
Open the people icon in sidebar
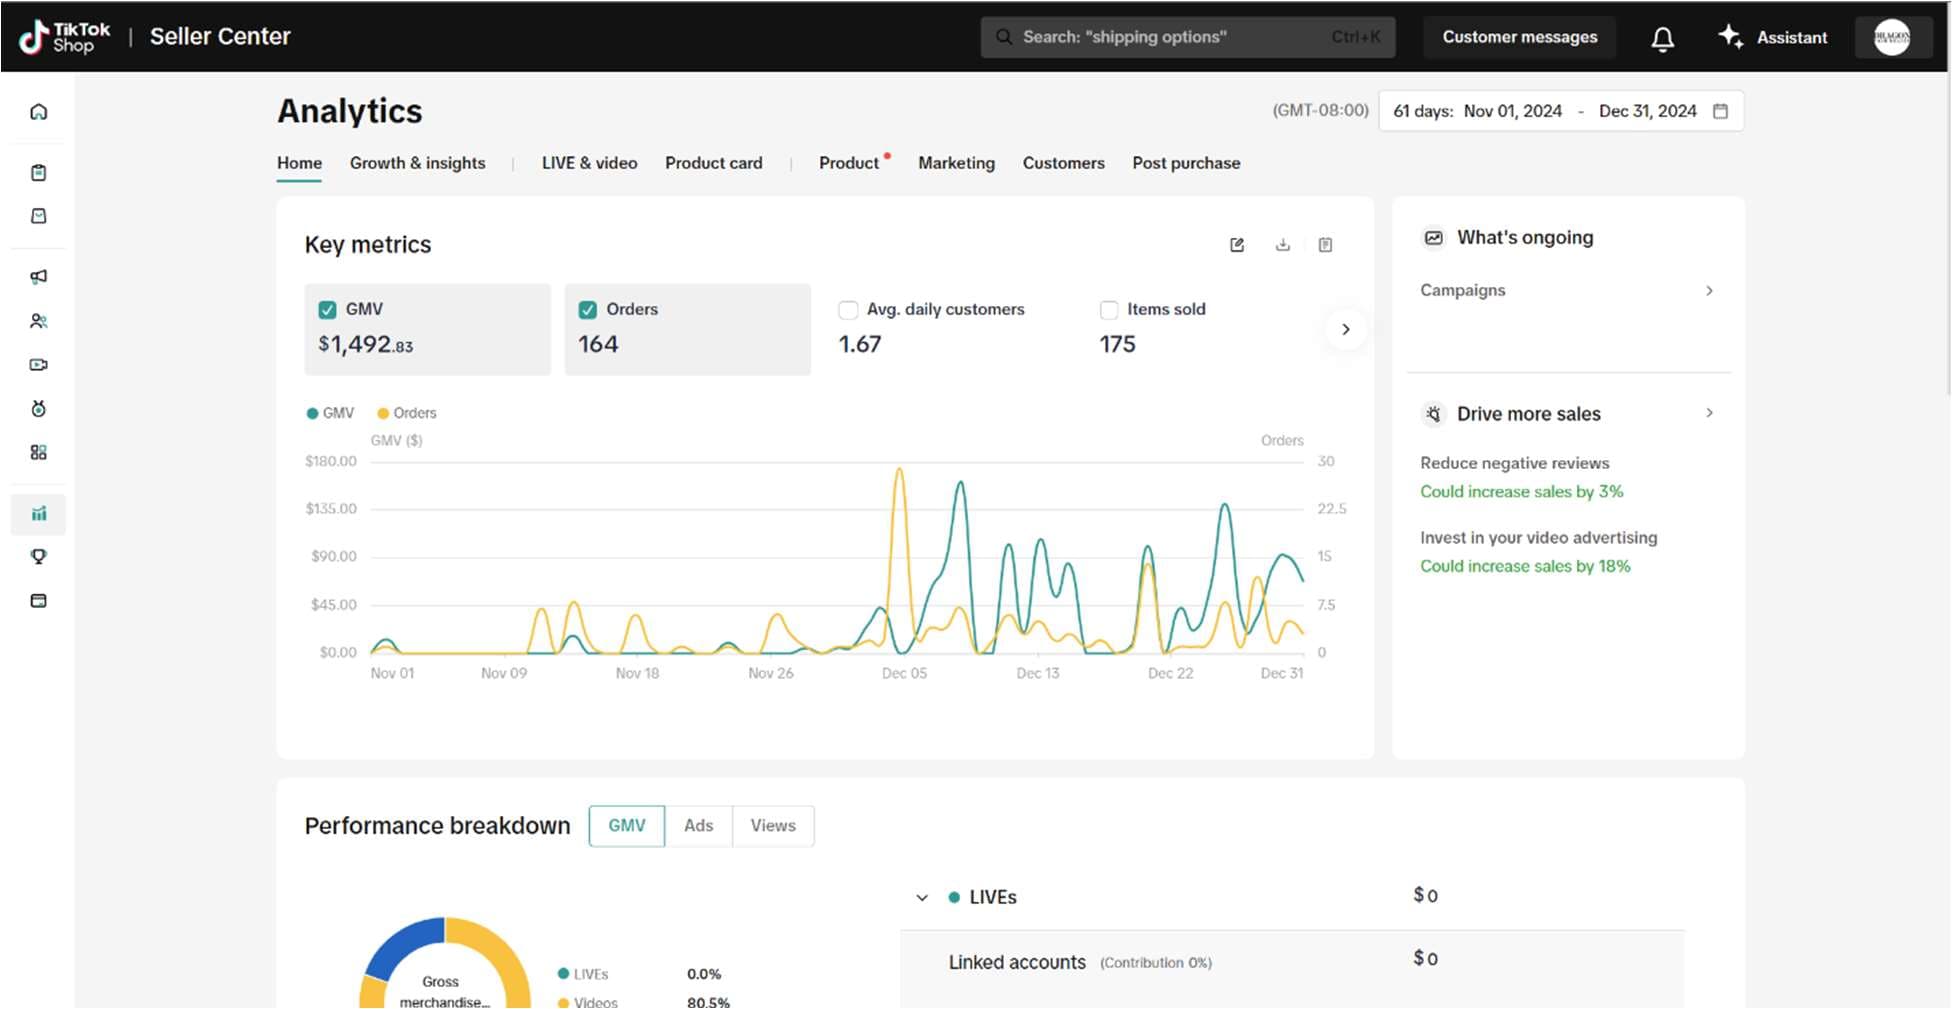(x=39, y=321)
